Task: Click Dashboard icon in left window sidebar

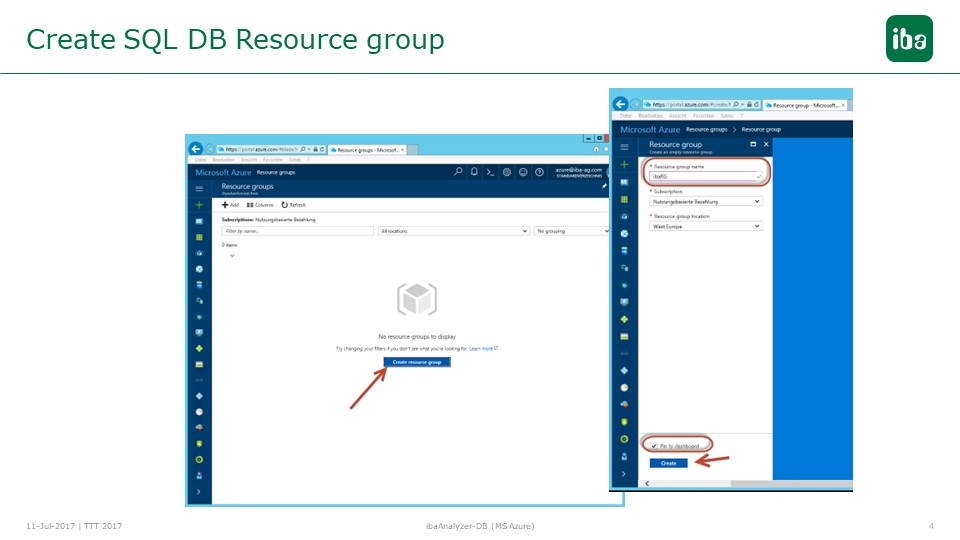Action: coord(199,221)
